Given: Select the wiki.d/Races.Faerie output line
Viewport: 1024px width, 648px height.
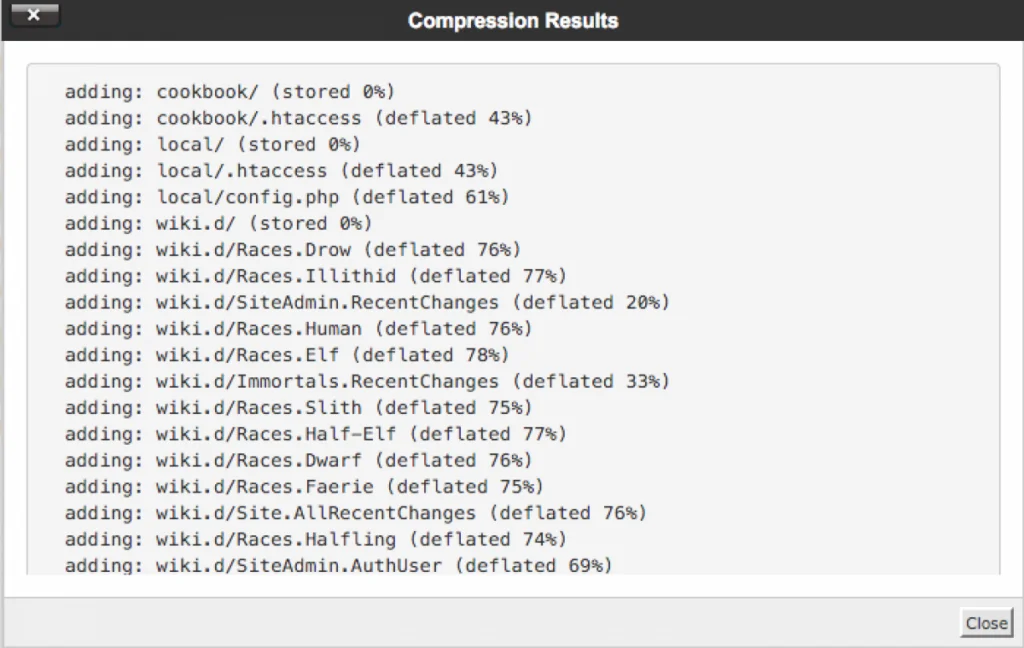Looking at the screenshot, I should [304, 486].
